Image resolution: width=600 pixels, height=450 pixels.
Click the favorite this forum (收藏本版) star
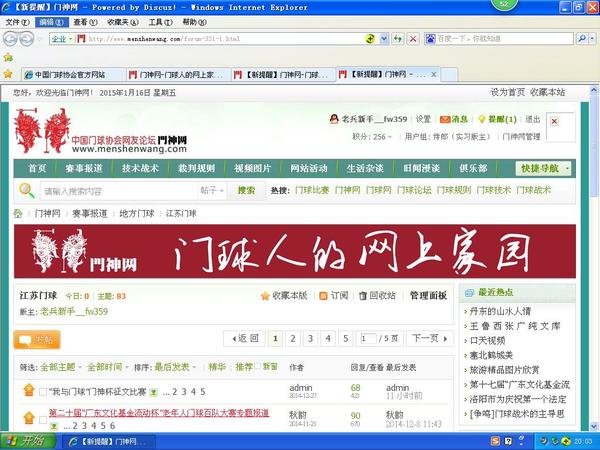pos(264,296)
